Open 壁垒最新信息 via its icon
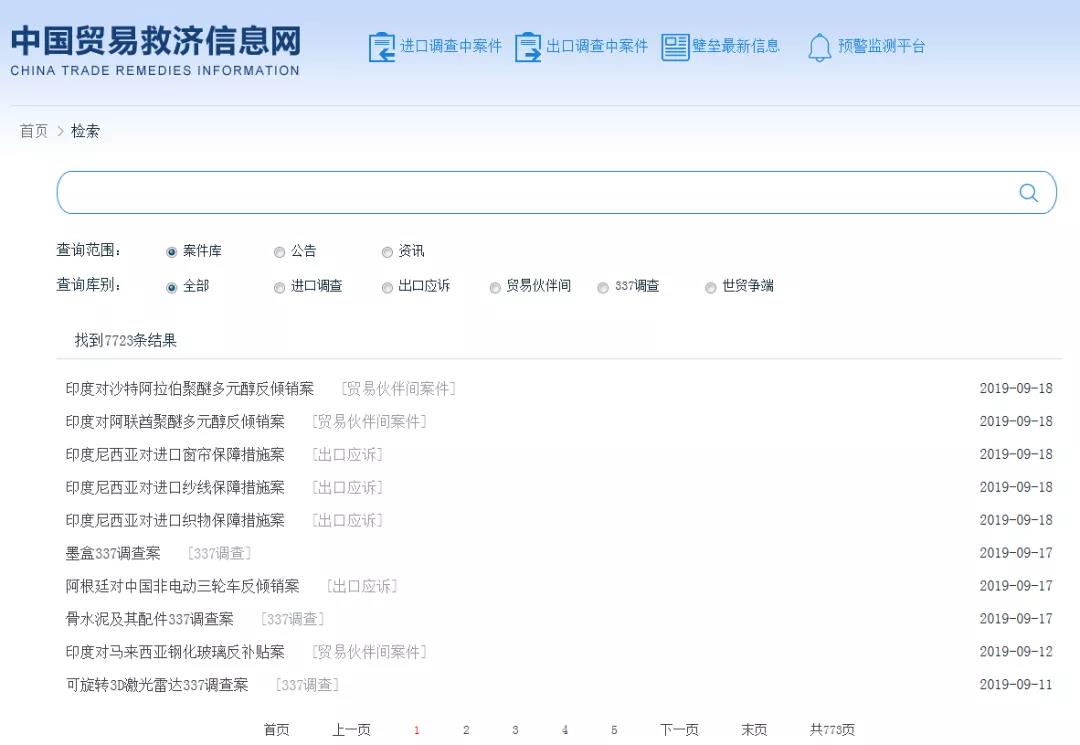The width and height of the screenshot is (1080, 745). tap(676, 45)
